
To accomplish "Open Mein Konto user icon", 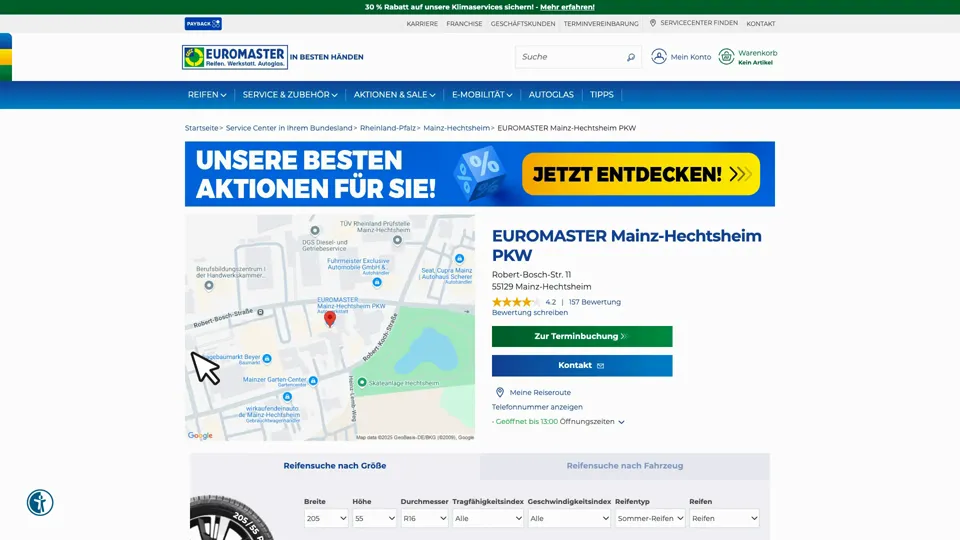I will pos(659,56).
